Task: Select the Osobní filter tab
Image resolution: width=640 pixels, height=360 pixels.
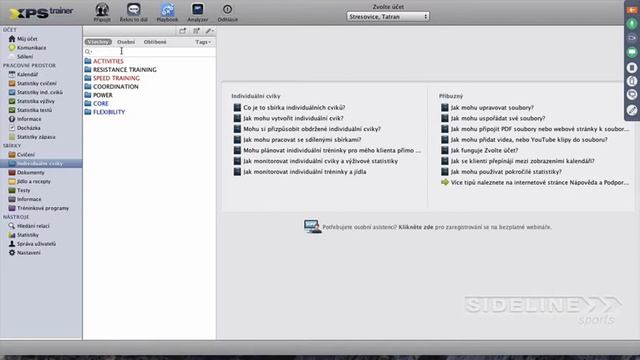Action: point(126,42)
